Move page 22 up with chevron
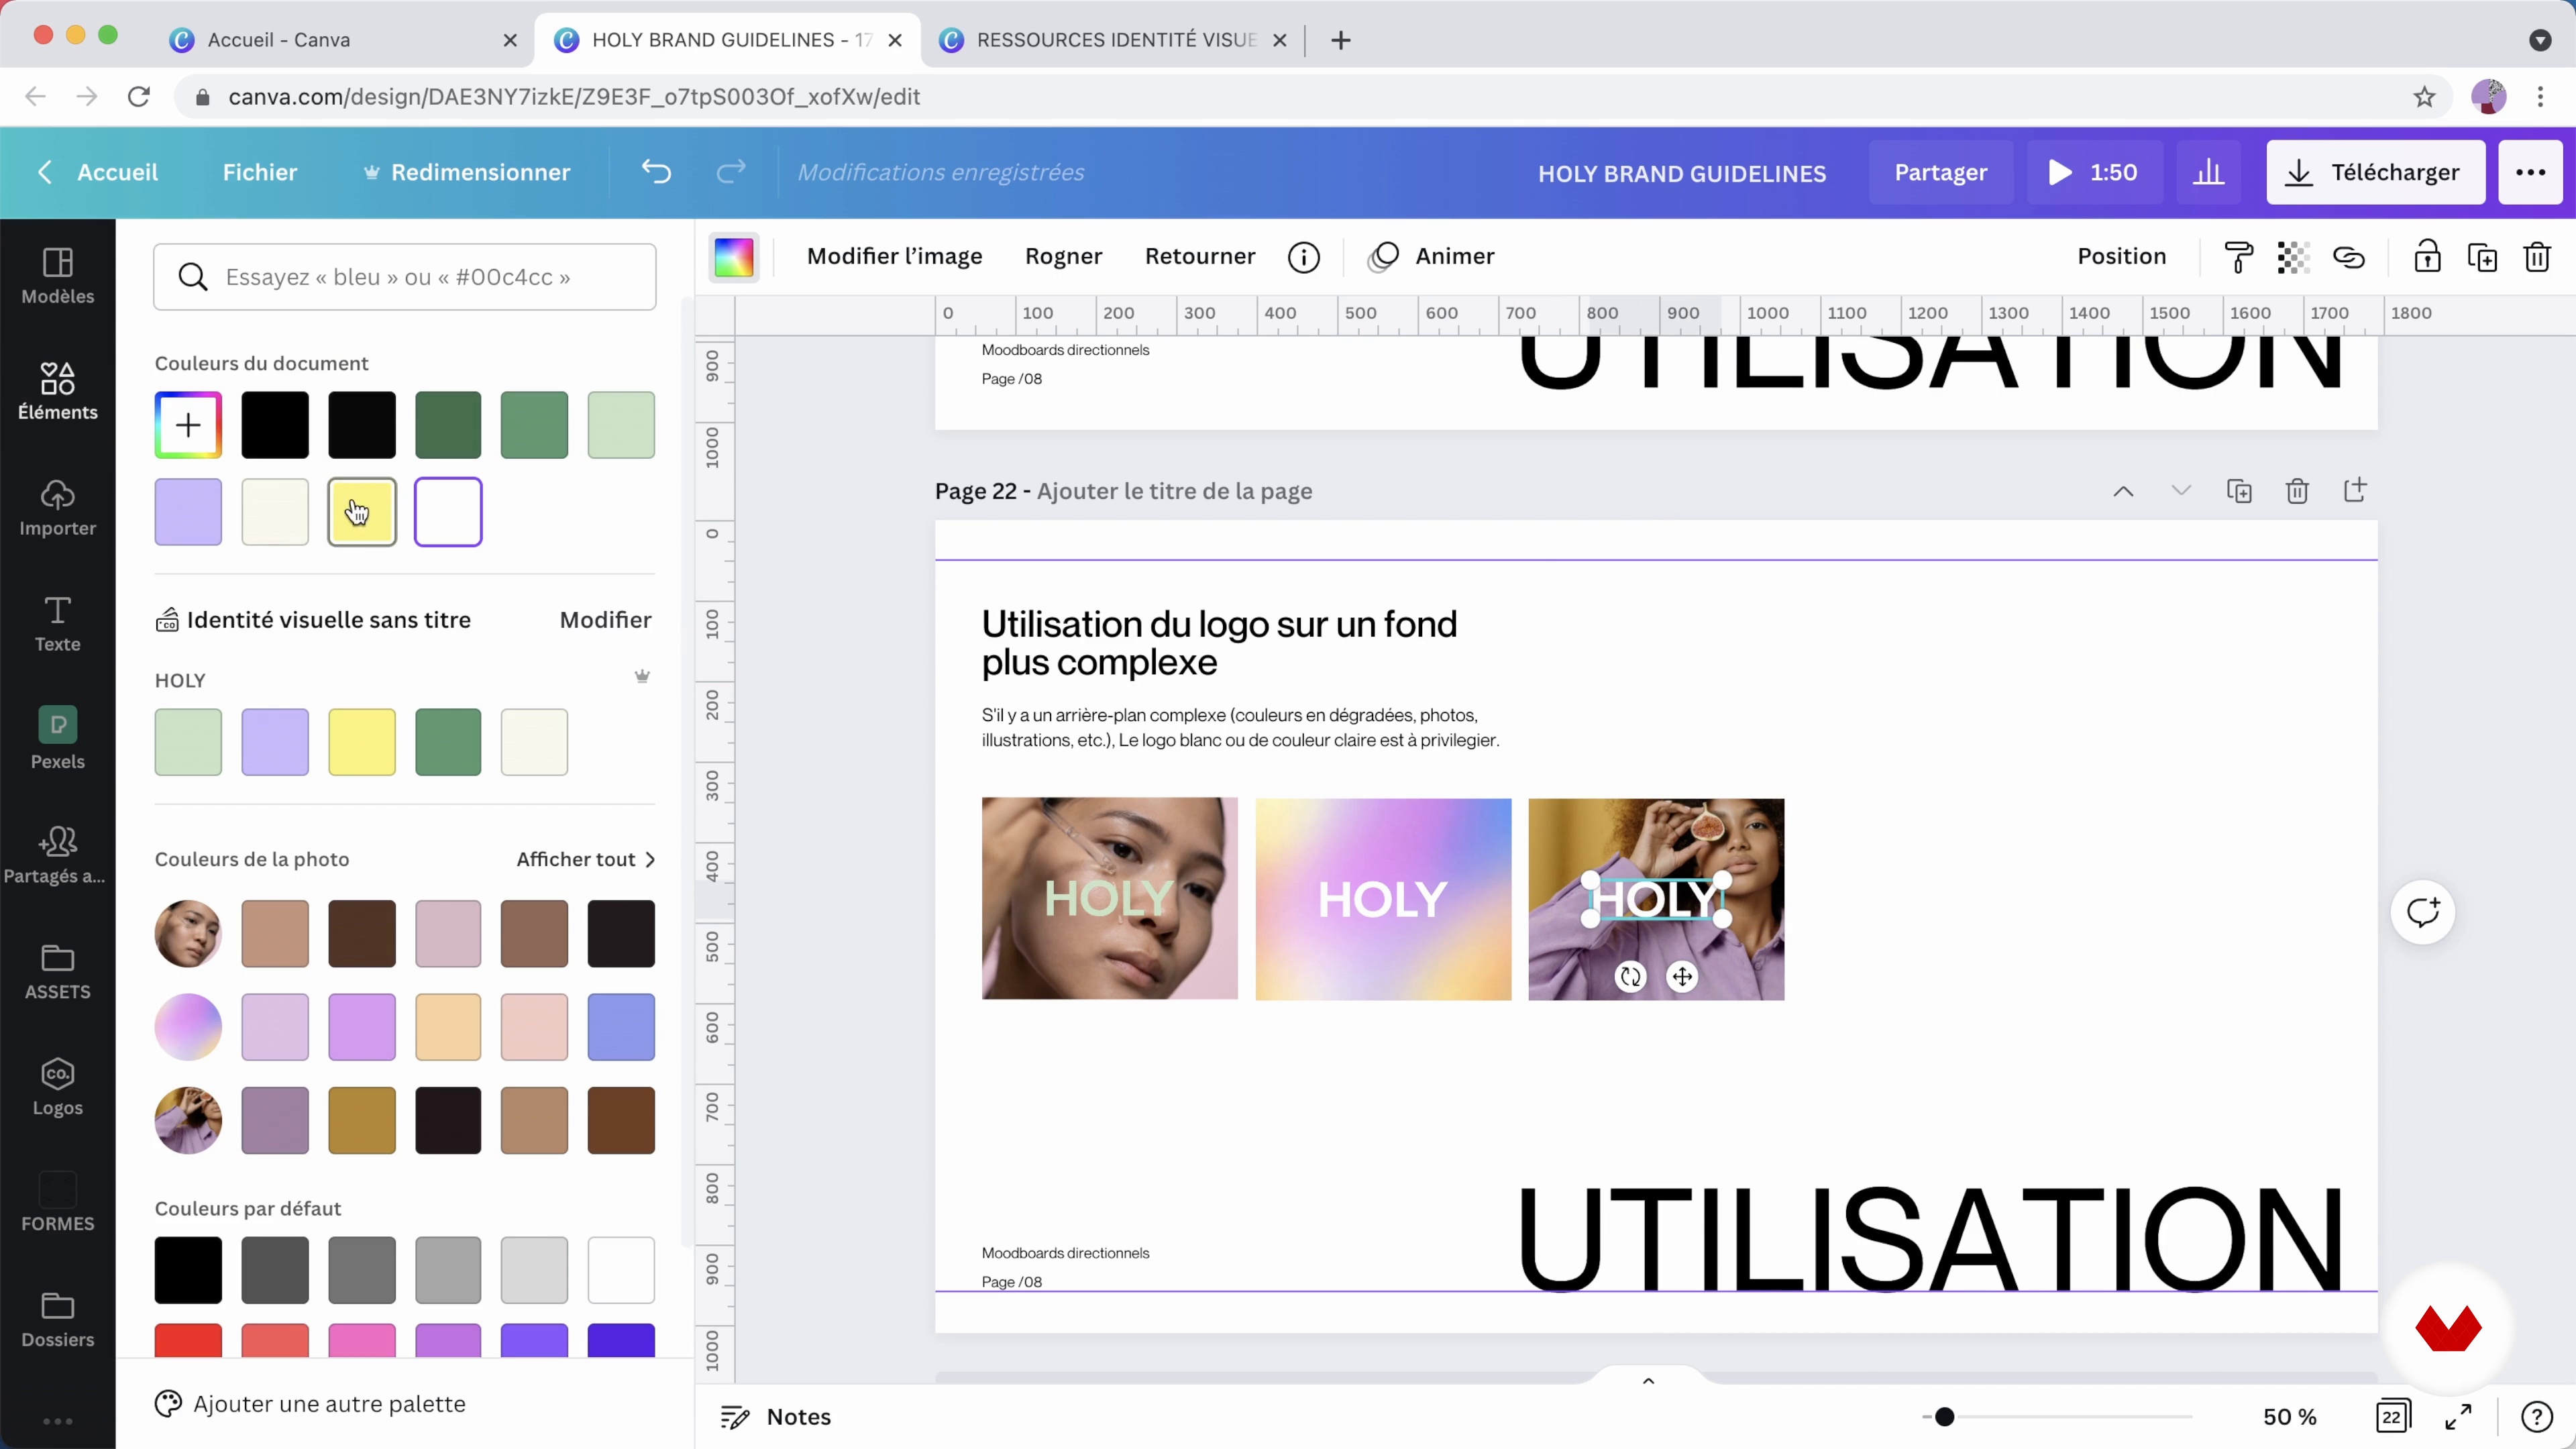The image size is (2576, 1449). click(x=2123, y=491)
